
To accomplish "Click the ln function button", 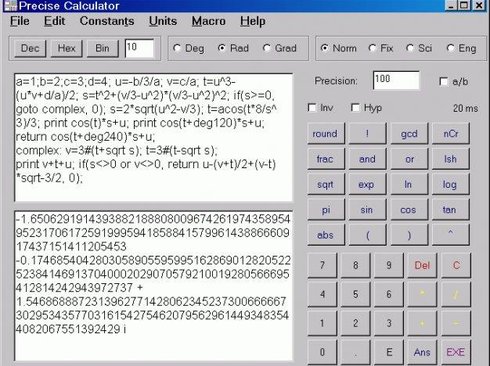I will click(x=409, y=184).
